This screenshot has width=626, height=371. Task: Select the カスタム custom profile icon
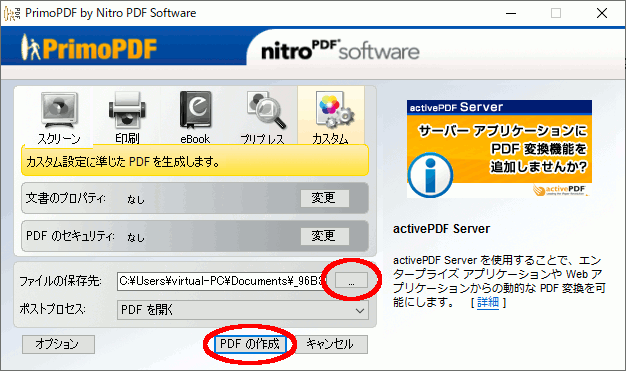pos(334,109)
